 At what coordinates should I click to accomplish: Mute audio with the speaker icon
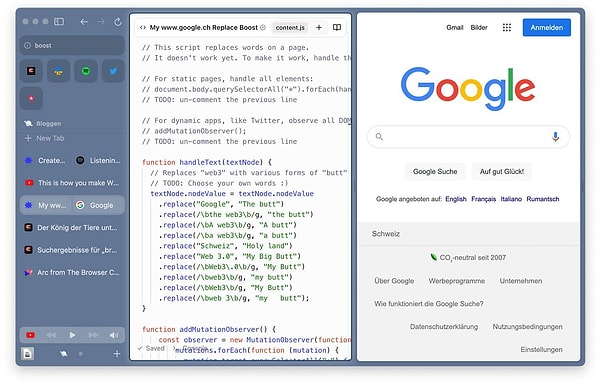click(114, 335)
